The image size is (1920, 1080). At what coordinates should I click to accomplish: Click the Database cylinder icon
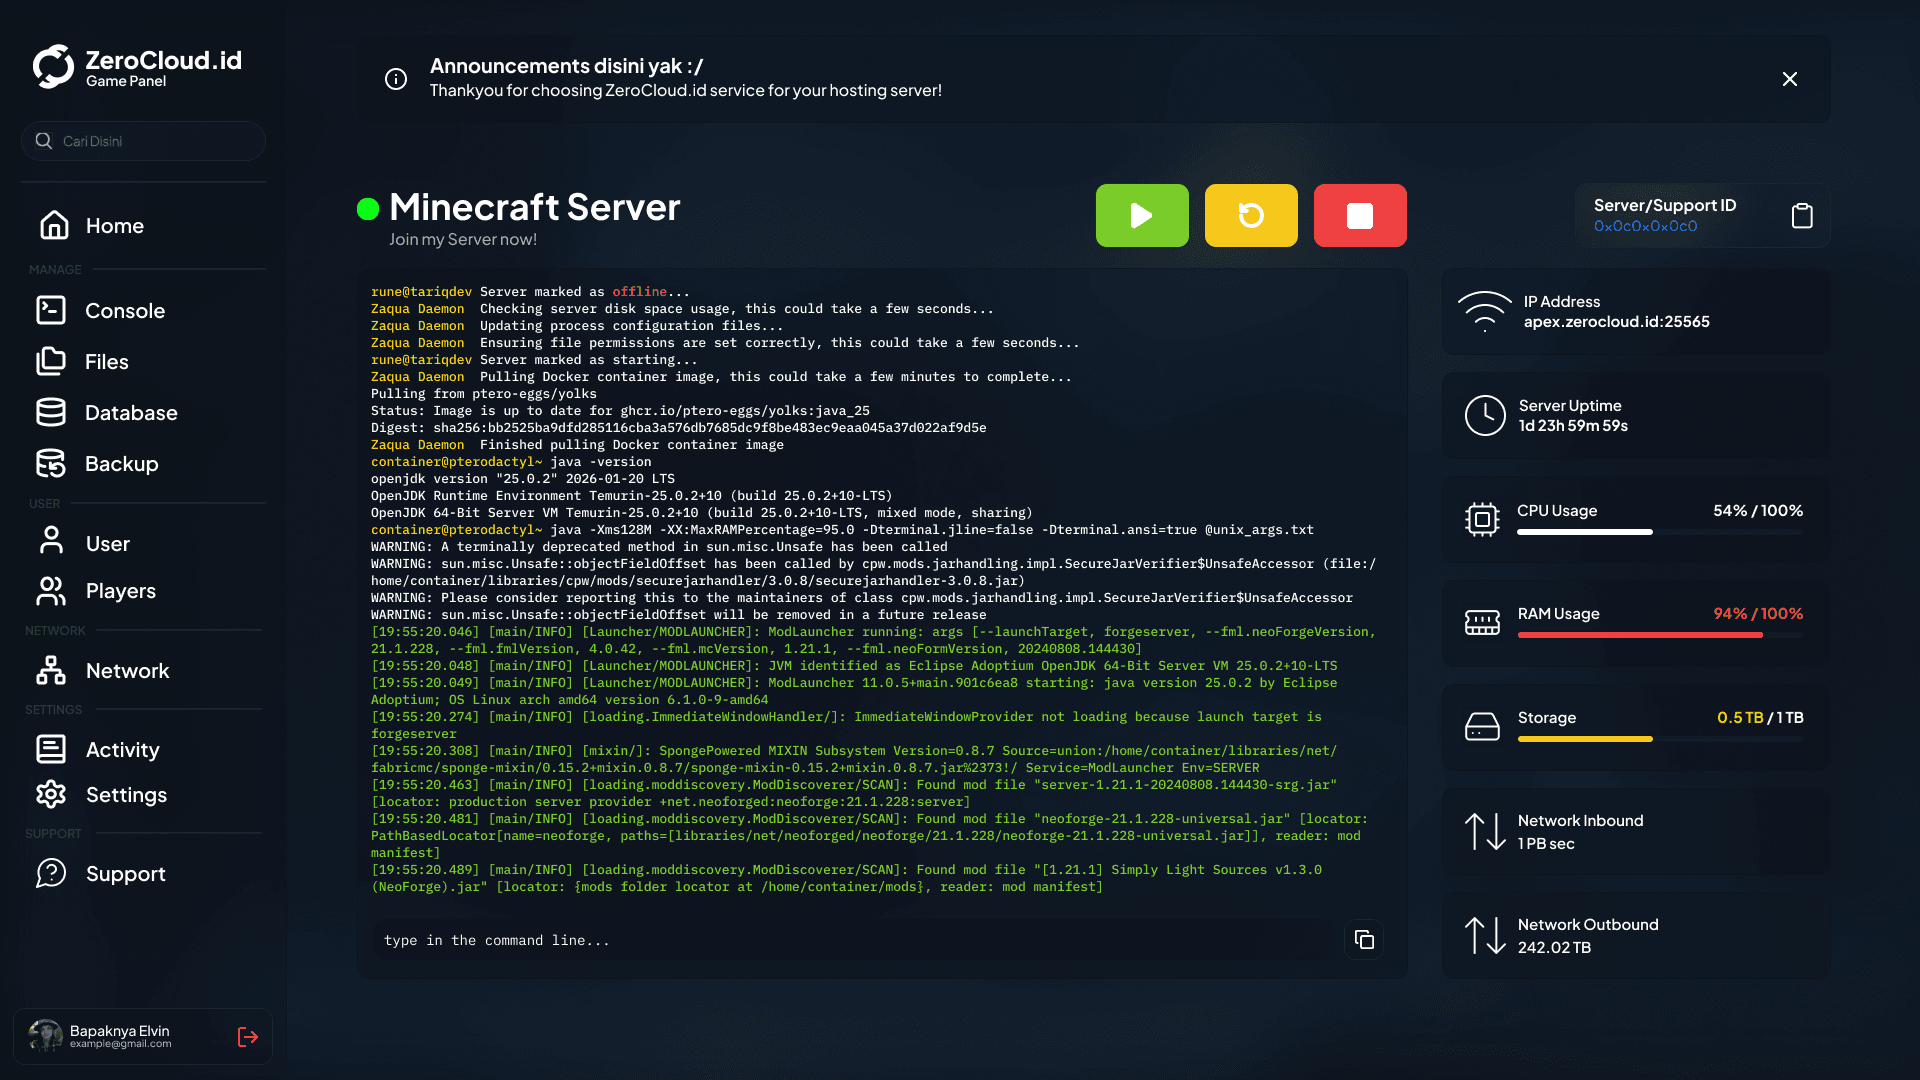point(51,412)
